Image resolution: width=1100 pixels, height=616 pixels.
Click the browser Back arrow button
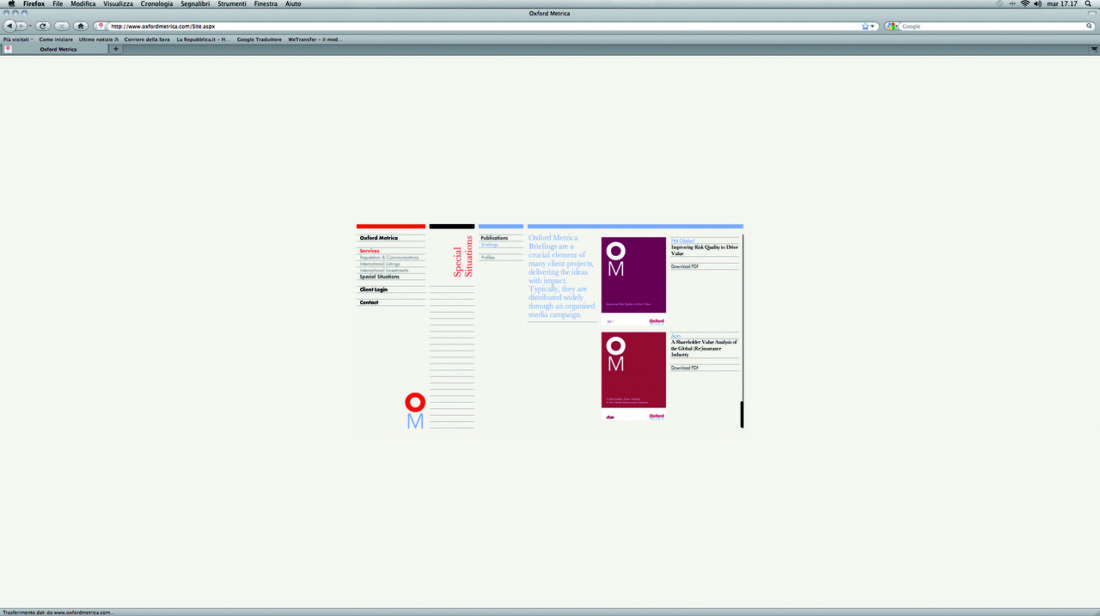point(10,26)
